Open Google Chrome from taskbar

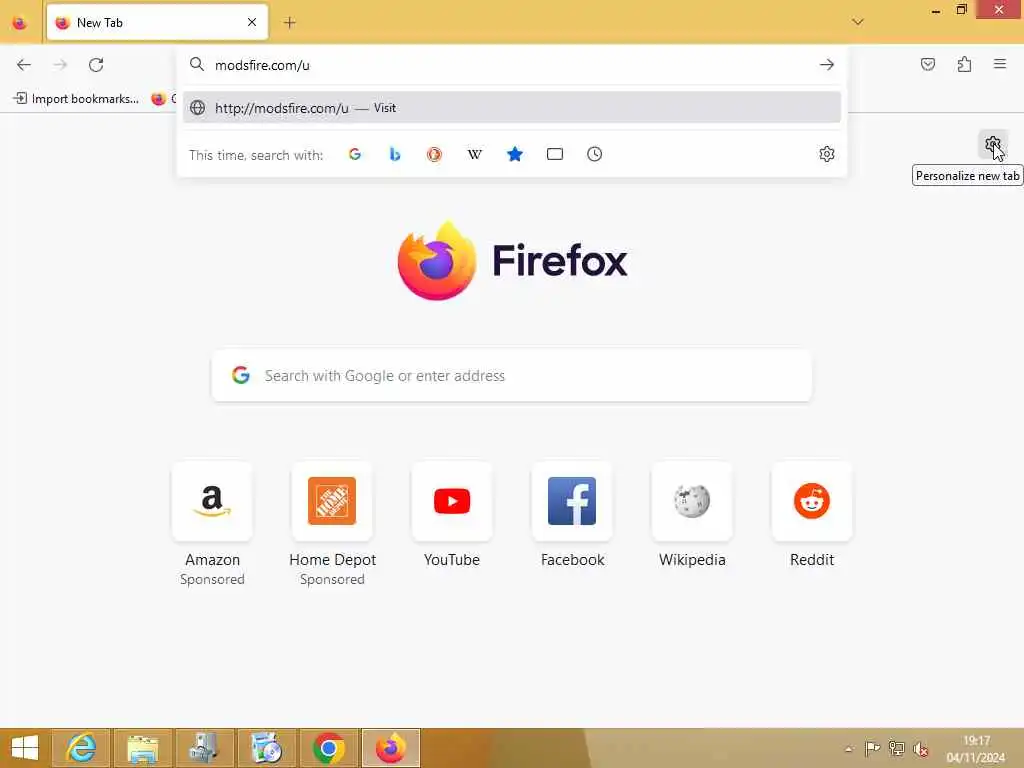click(328, 748)
